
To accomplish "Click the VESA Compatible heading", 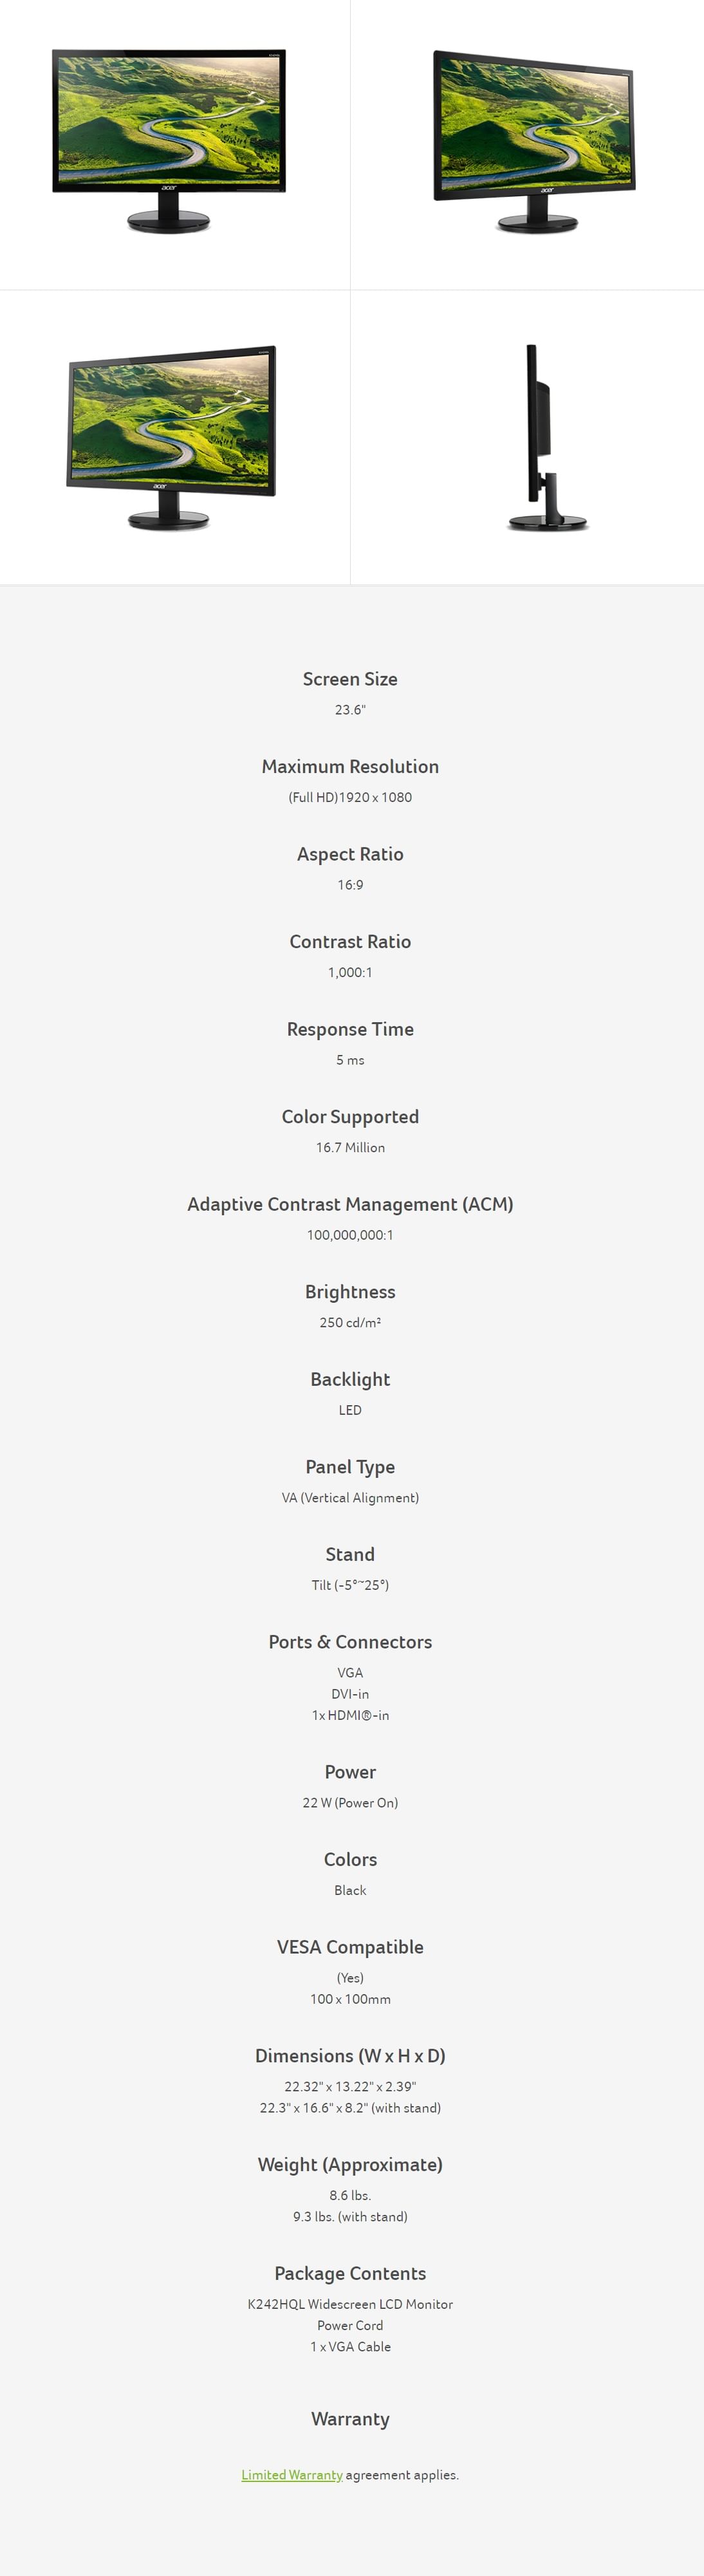I will (x=350, y=1946).
